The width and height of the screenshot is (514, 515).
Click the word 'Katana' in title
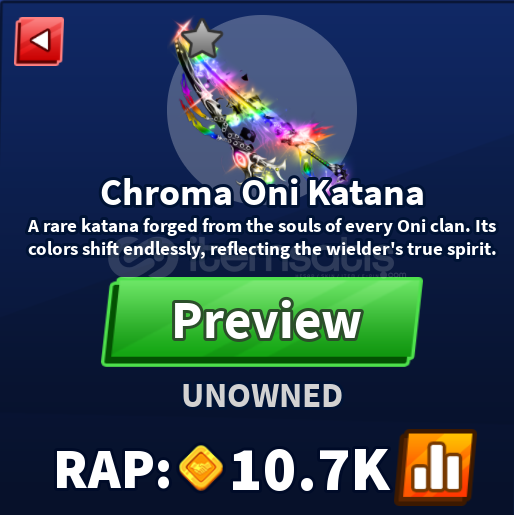[366, 193]
